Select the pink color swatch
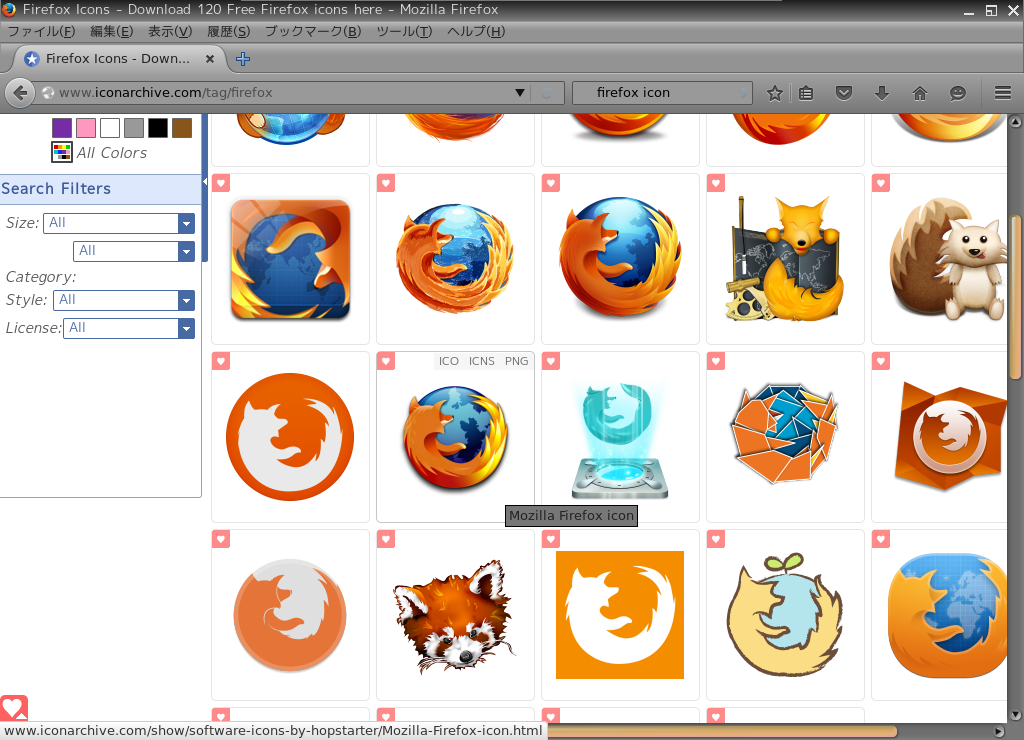The height and width of the screenshot is (740, 1024). 86,128
